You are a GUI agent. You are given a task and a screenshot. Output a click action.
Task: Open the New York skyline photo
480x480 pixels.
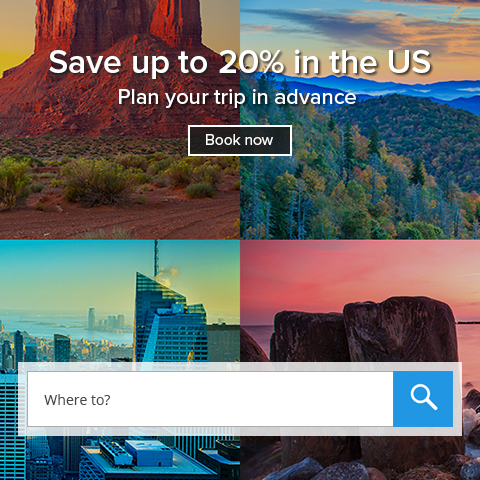point(120,300)
